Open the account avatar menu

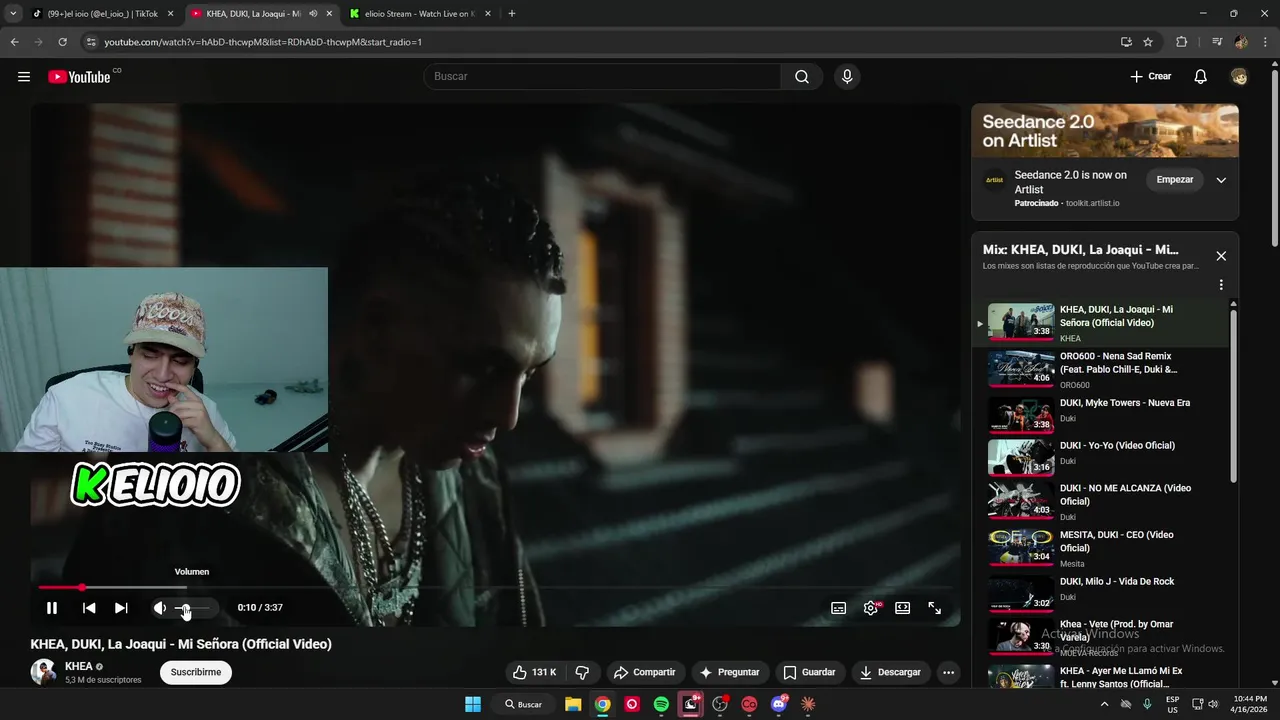coord(1239,77)
